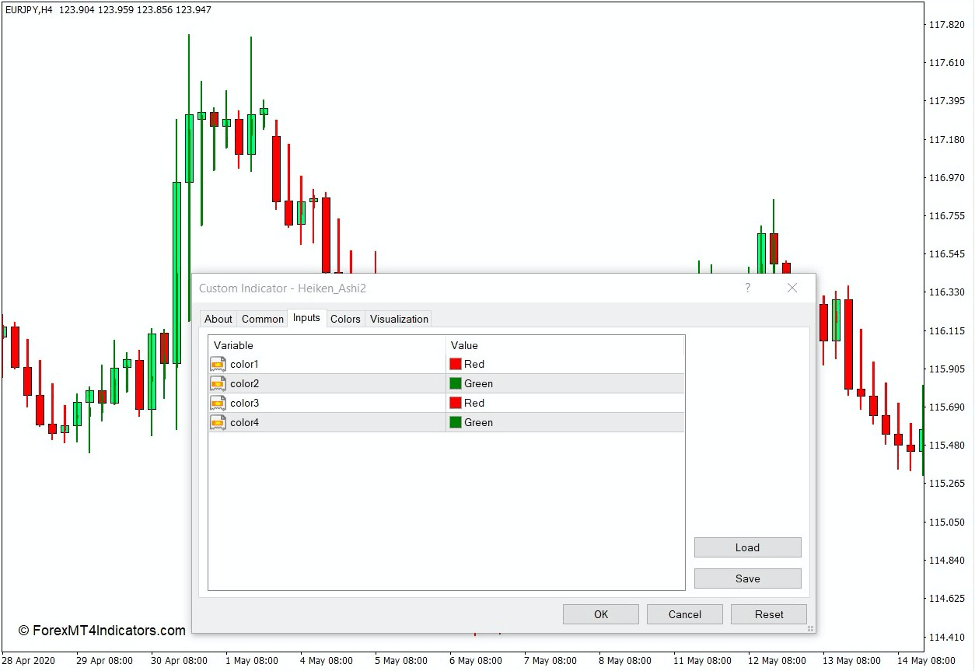Switch to the About tab
This screenshot has width=977, height=672.
pos(218,319)
